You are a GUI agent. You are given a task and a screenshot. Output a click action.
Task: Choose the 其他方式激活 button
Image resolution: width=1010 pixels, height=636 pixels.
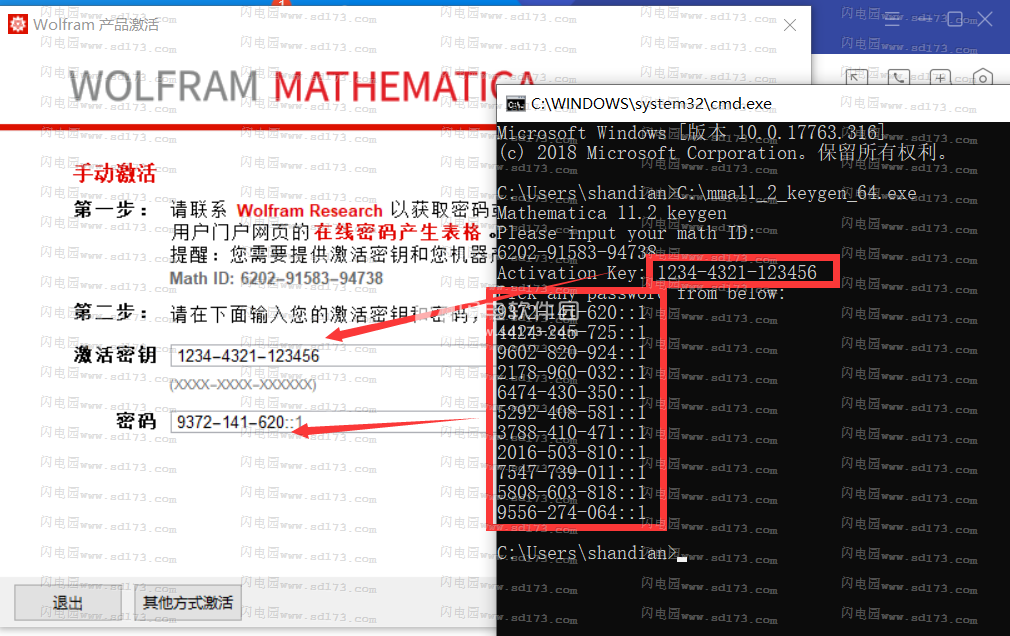[x=187, y=602]
